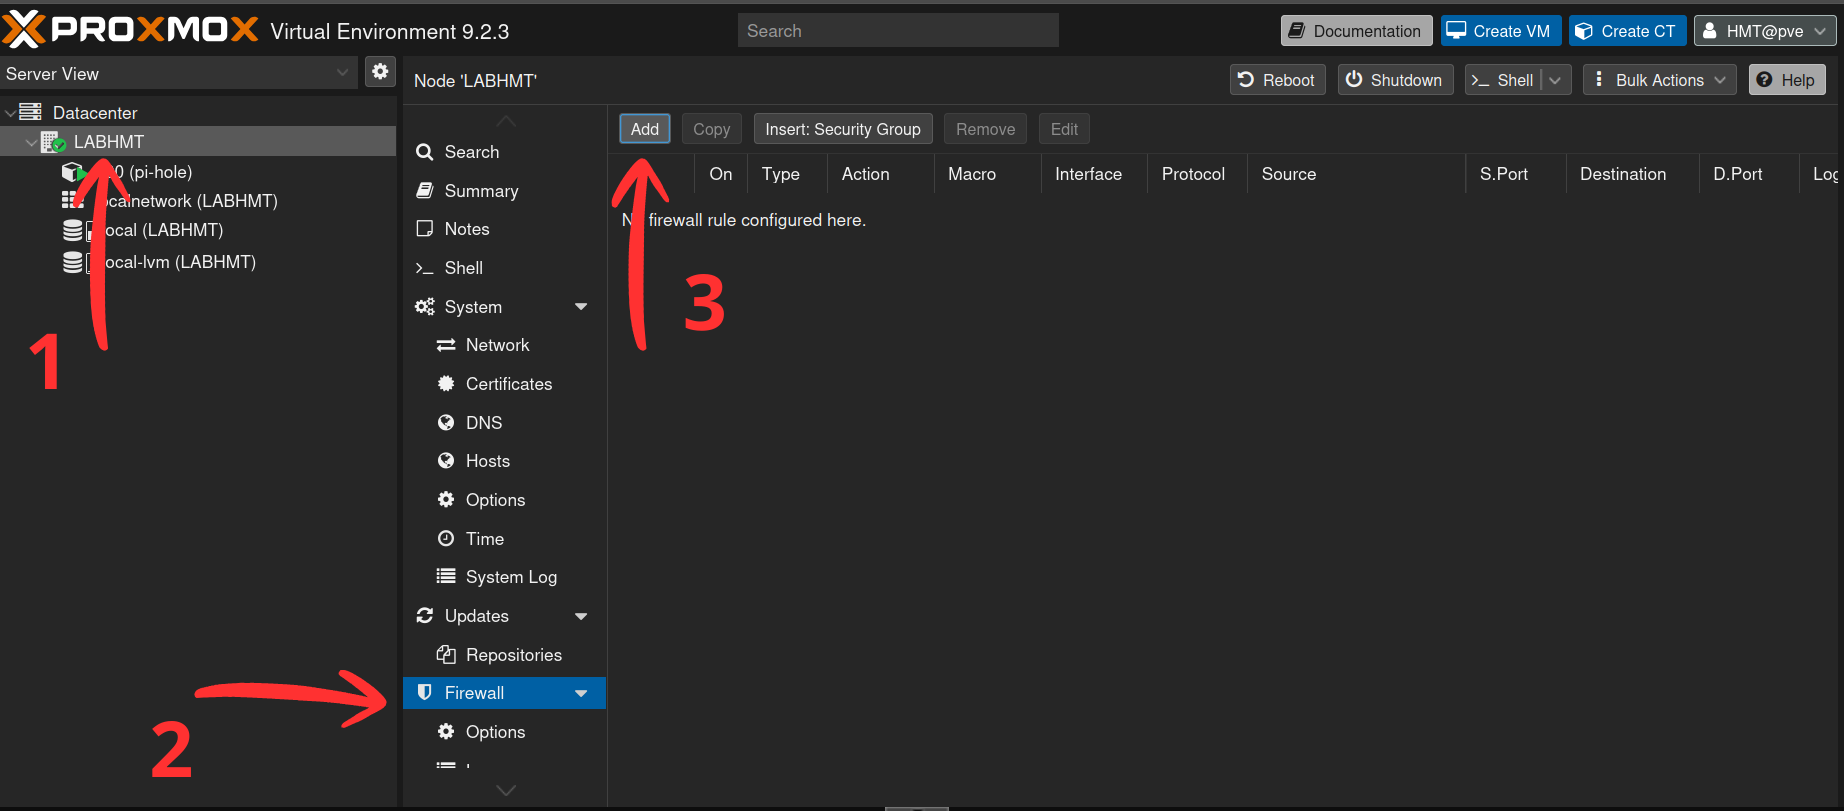Click the pi-hole container icon

point(72,172)
